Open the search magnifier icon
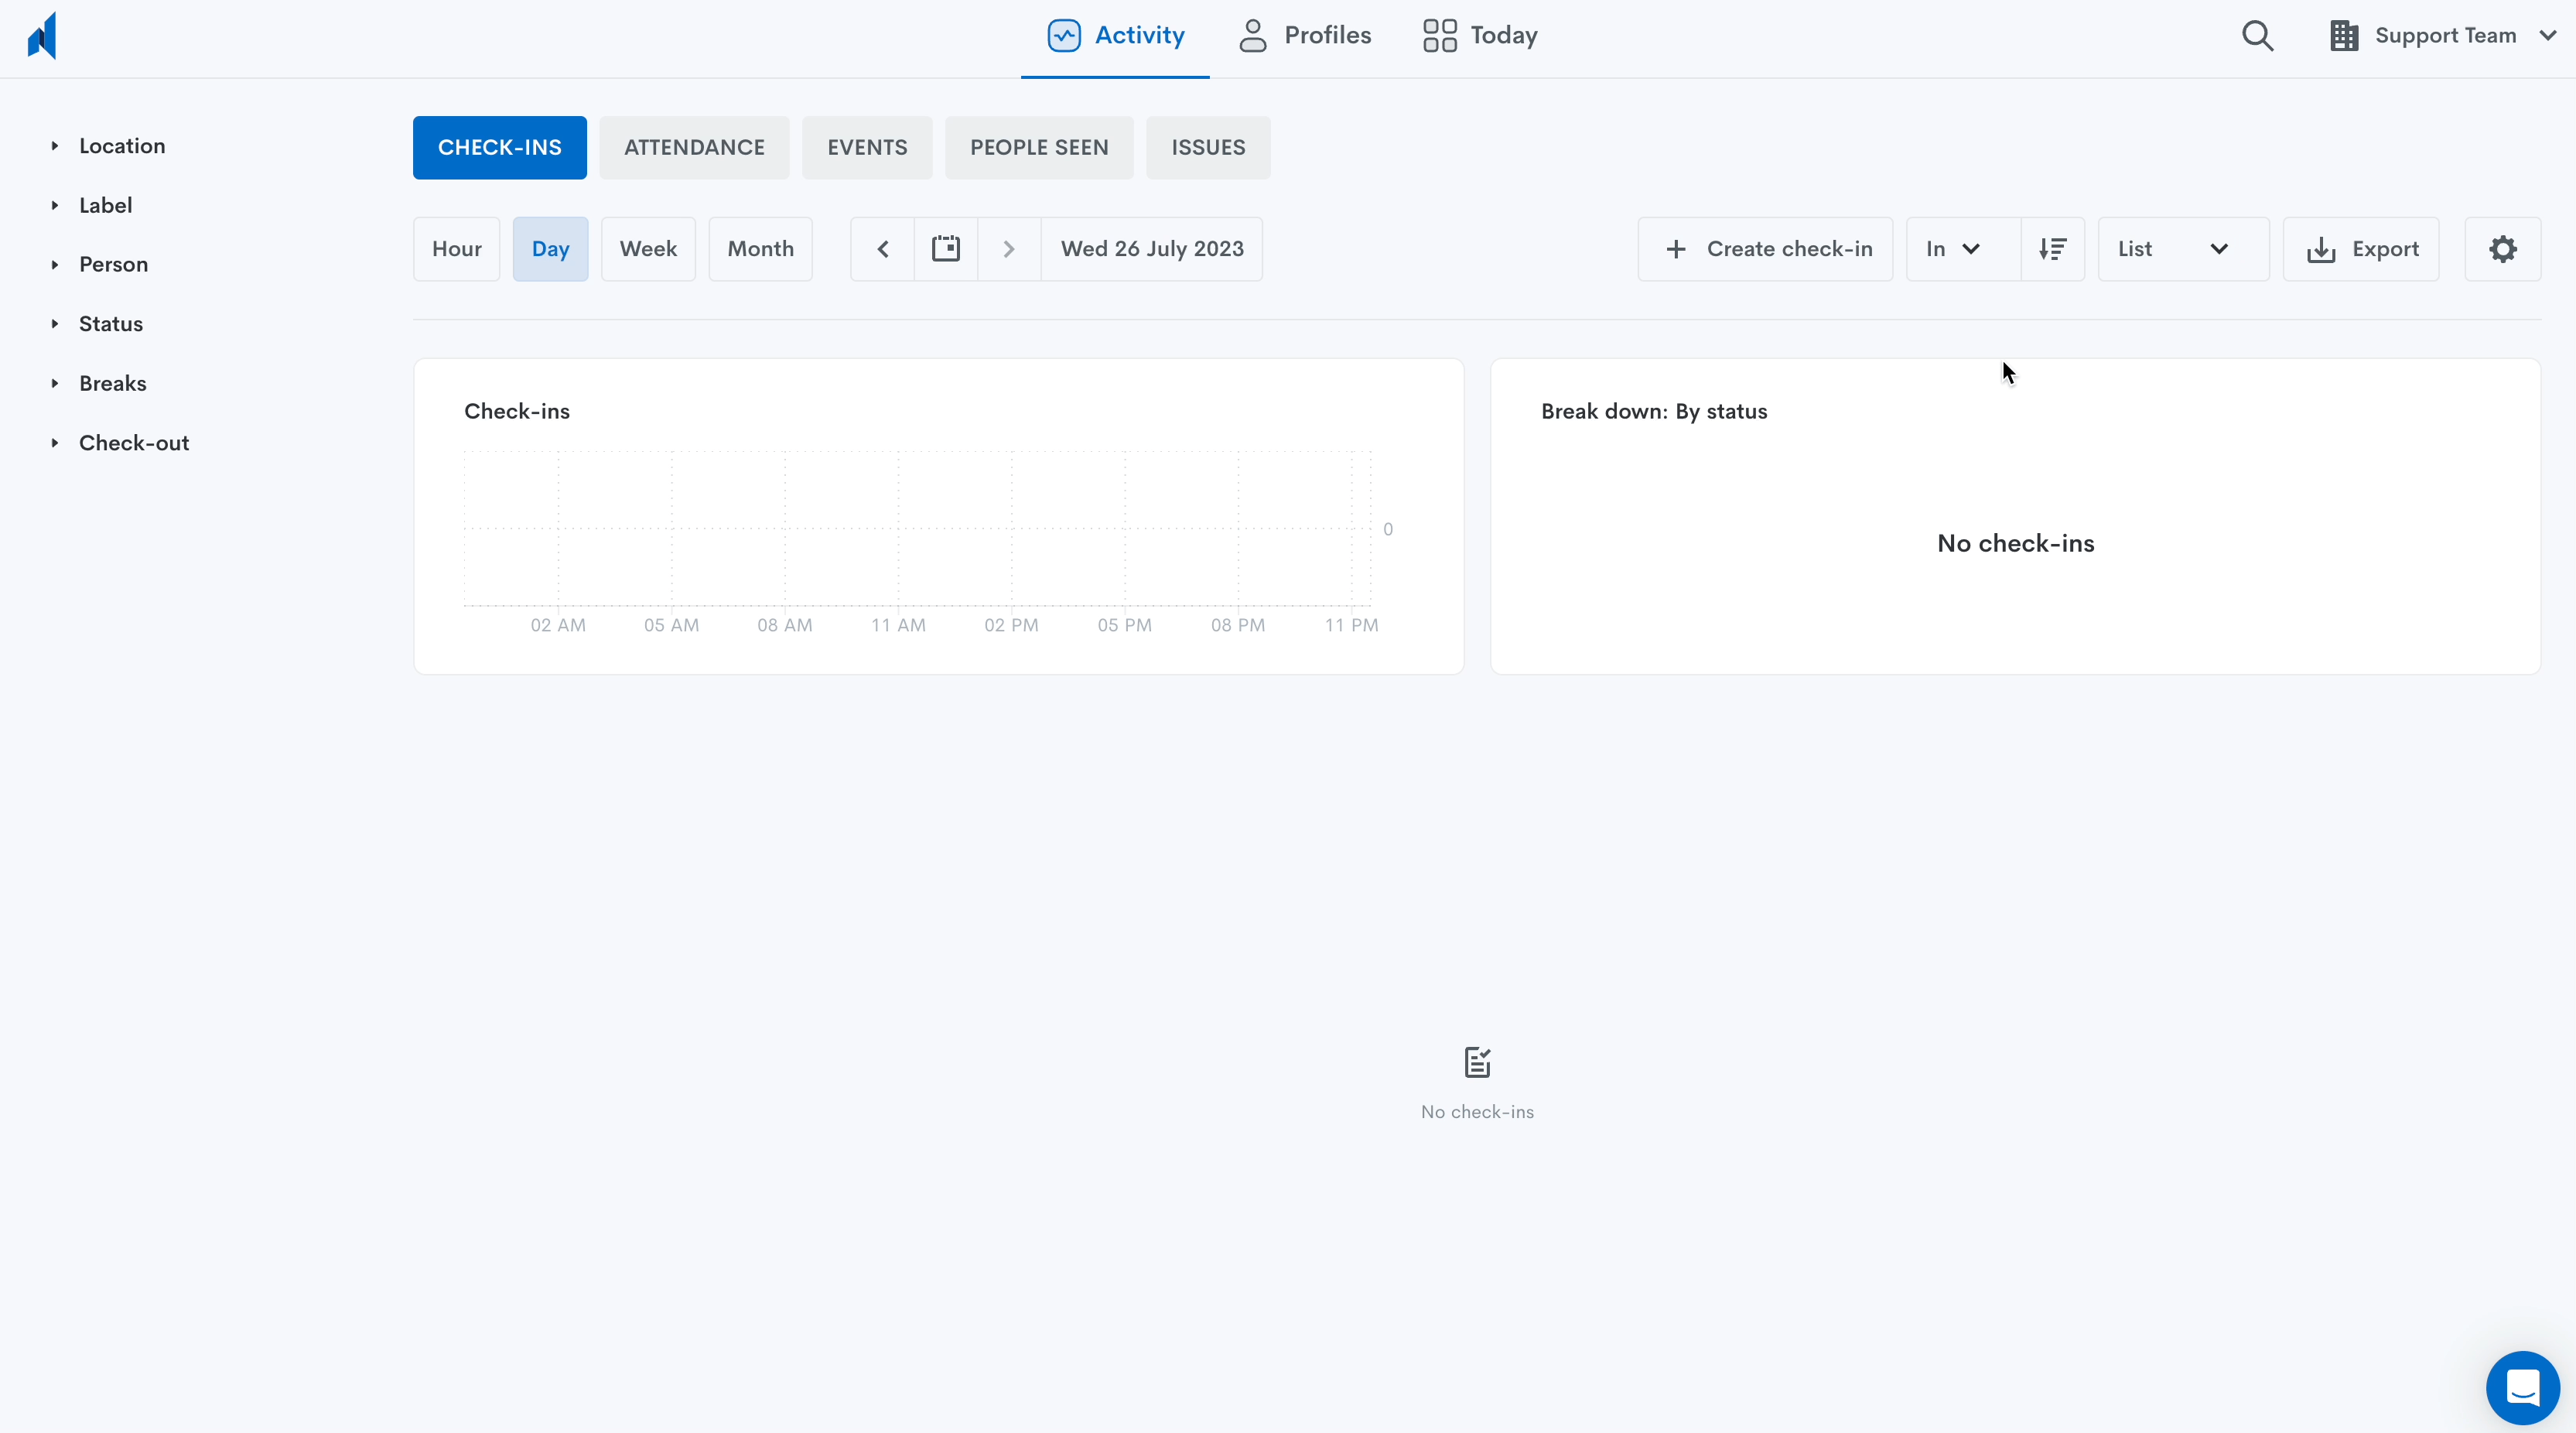This screenshot has width=2576, height=1433. (x=2257, y=36)
